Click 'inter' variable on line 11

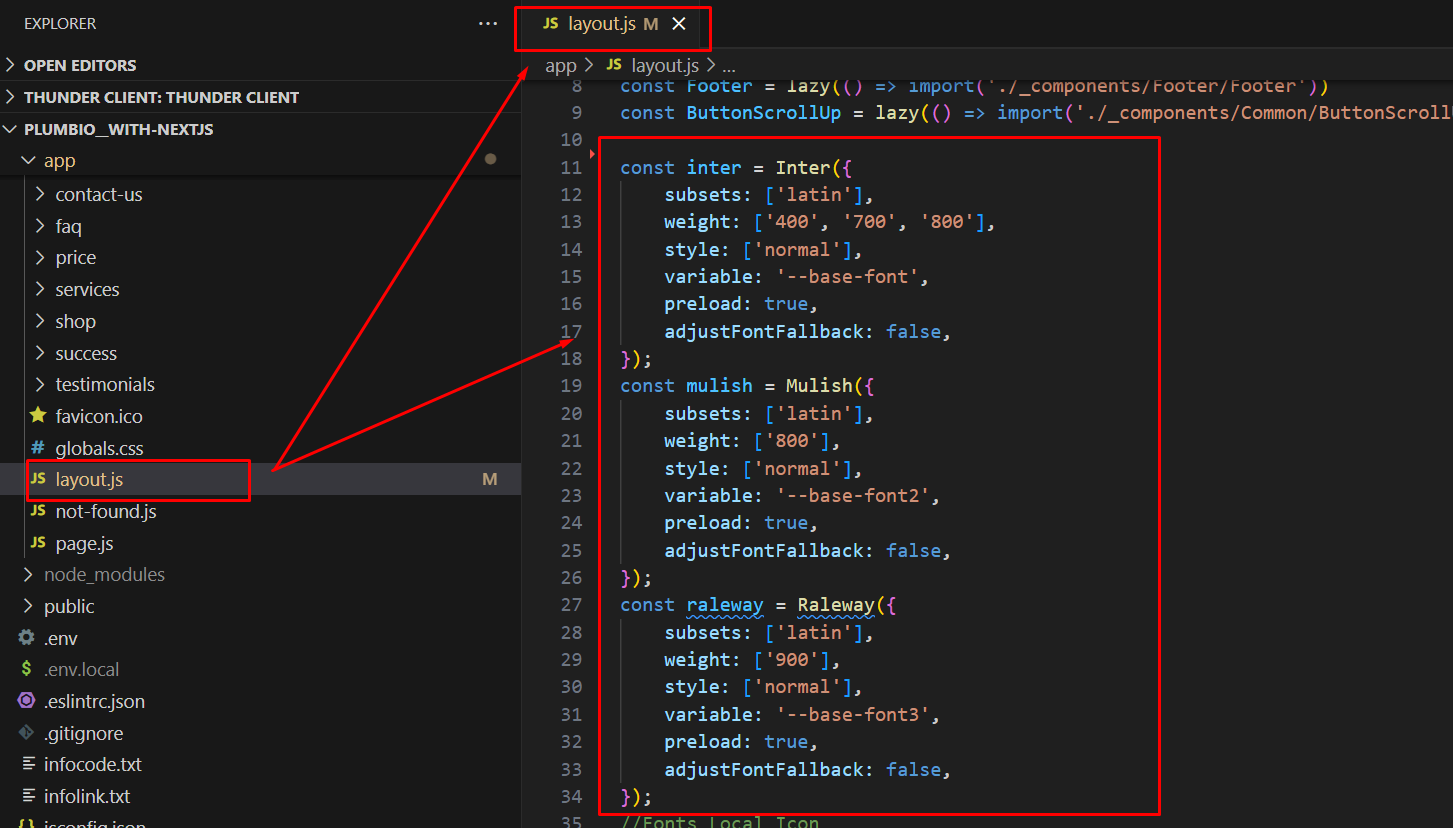[714, 167]
